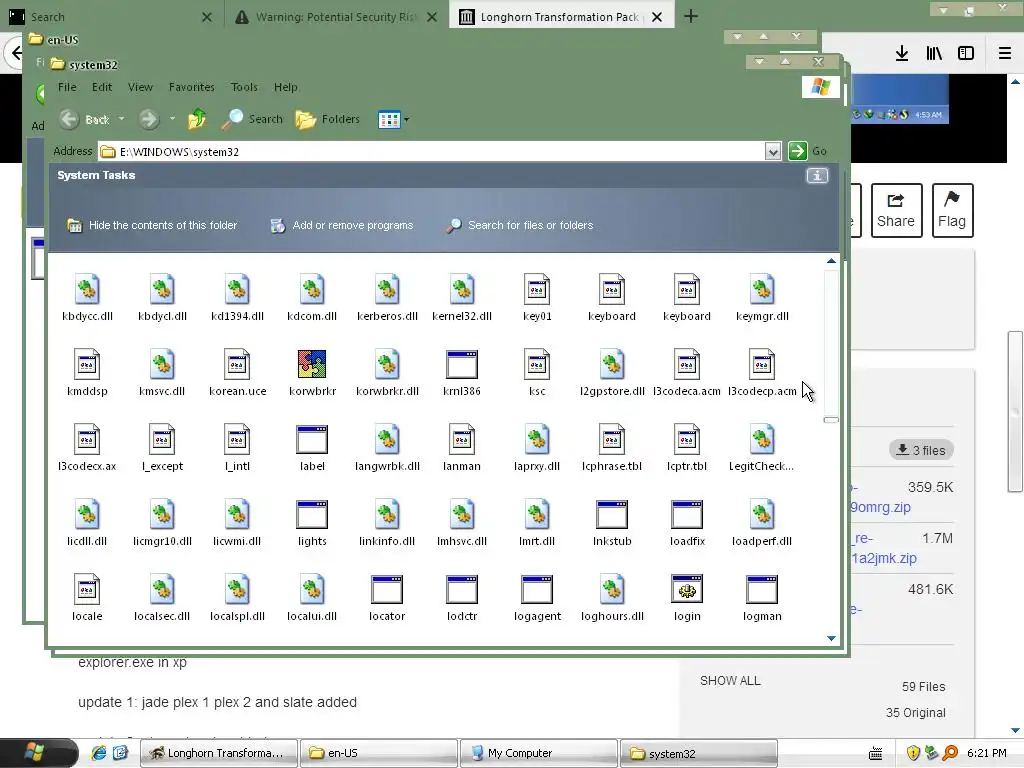Click Hide the contents of this folder
This screenshot has height=768, width=1024.
152,225
